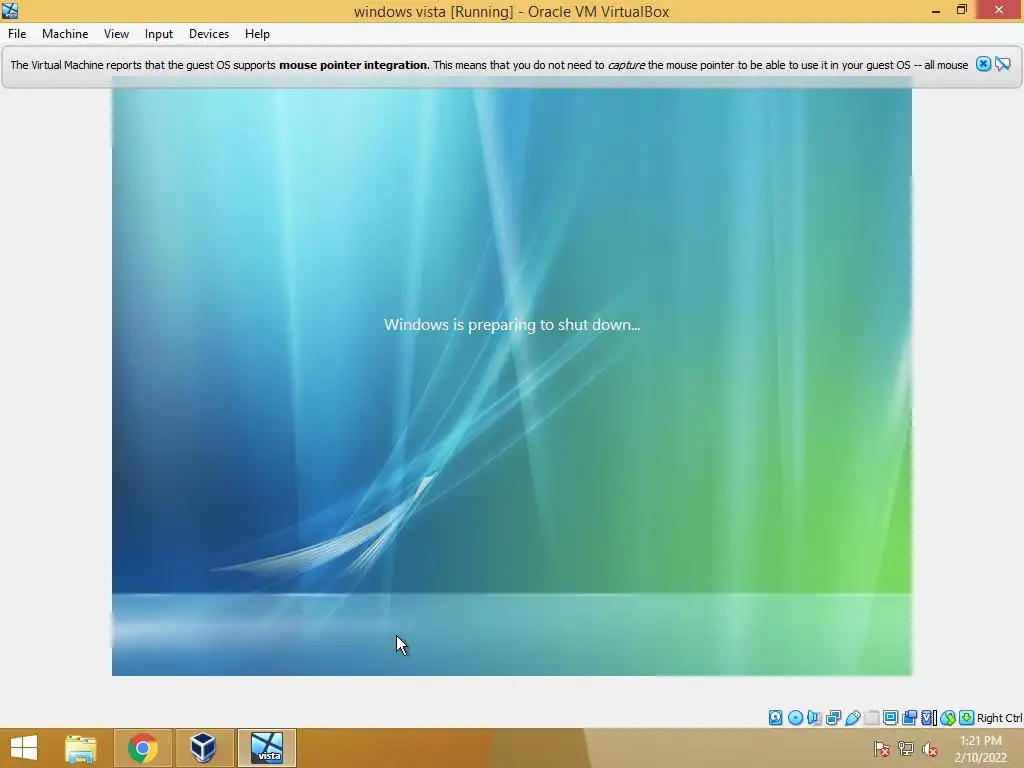Click the network tray icon
This screenshot has width=1024, height=768.
pos(906,749)
